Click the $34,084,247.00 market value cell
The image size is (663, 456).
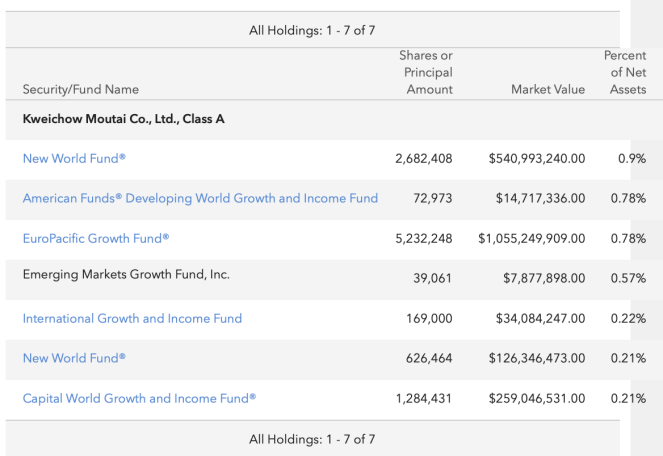[x=540, y=318]
